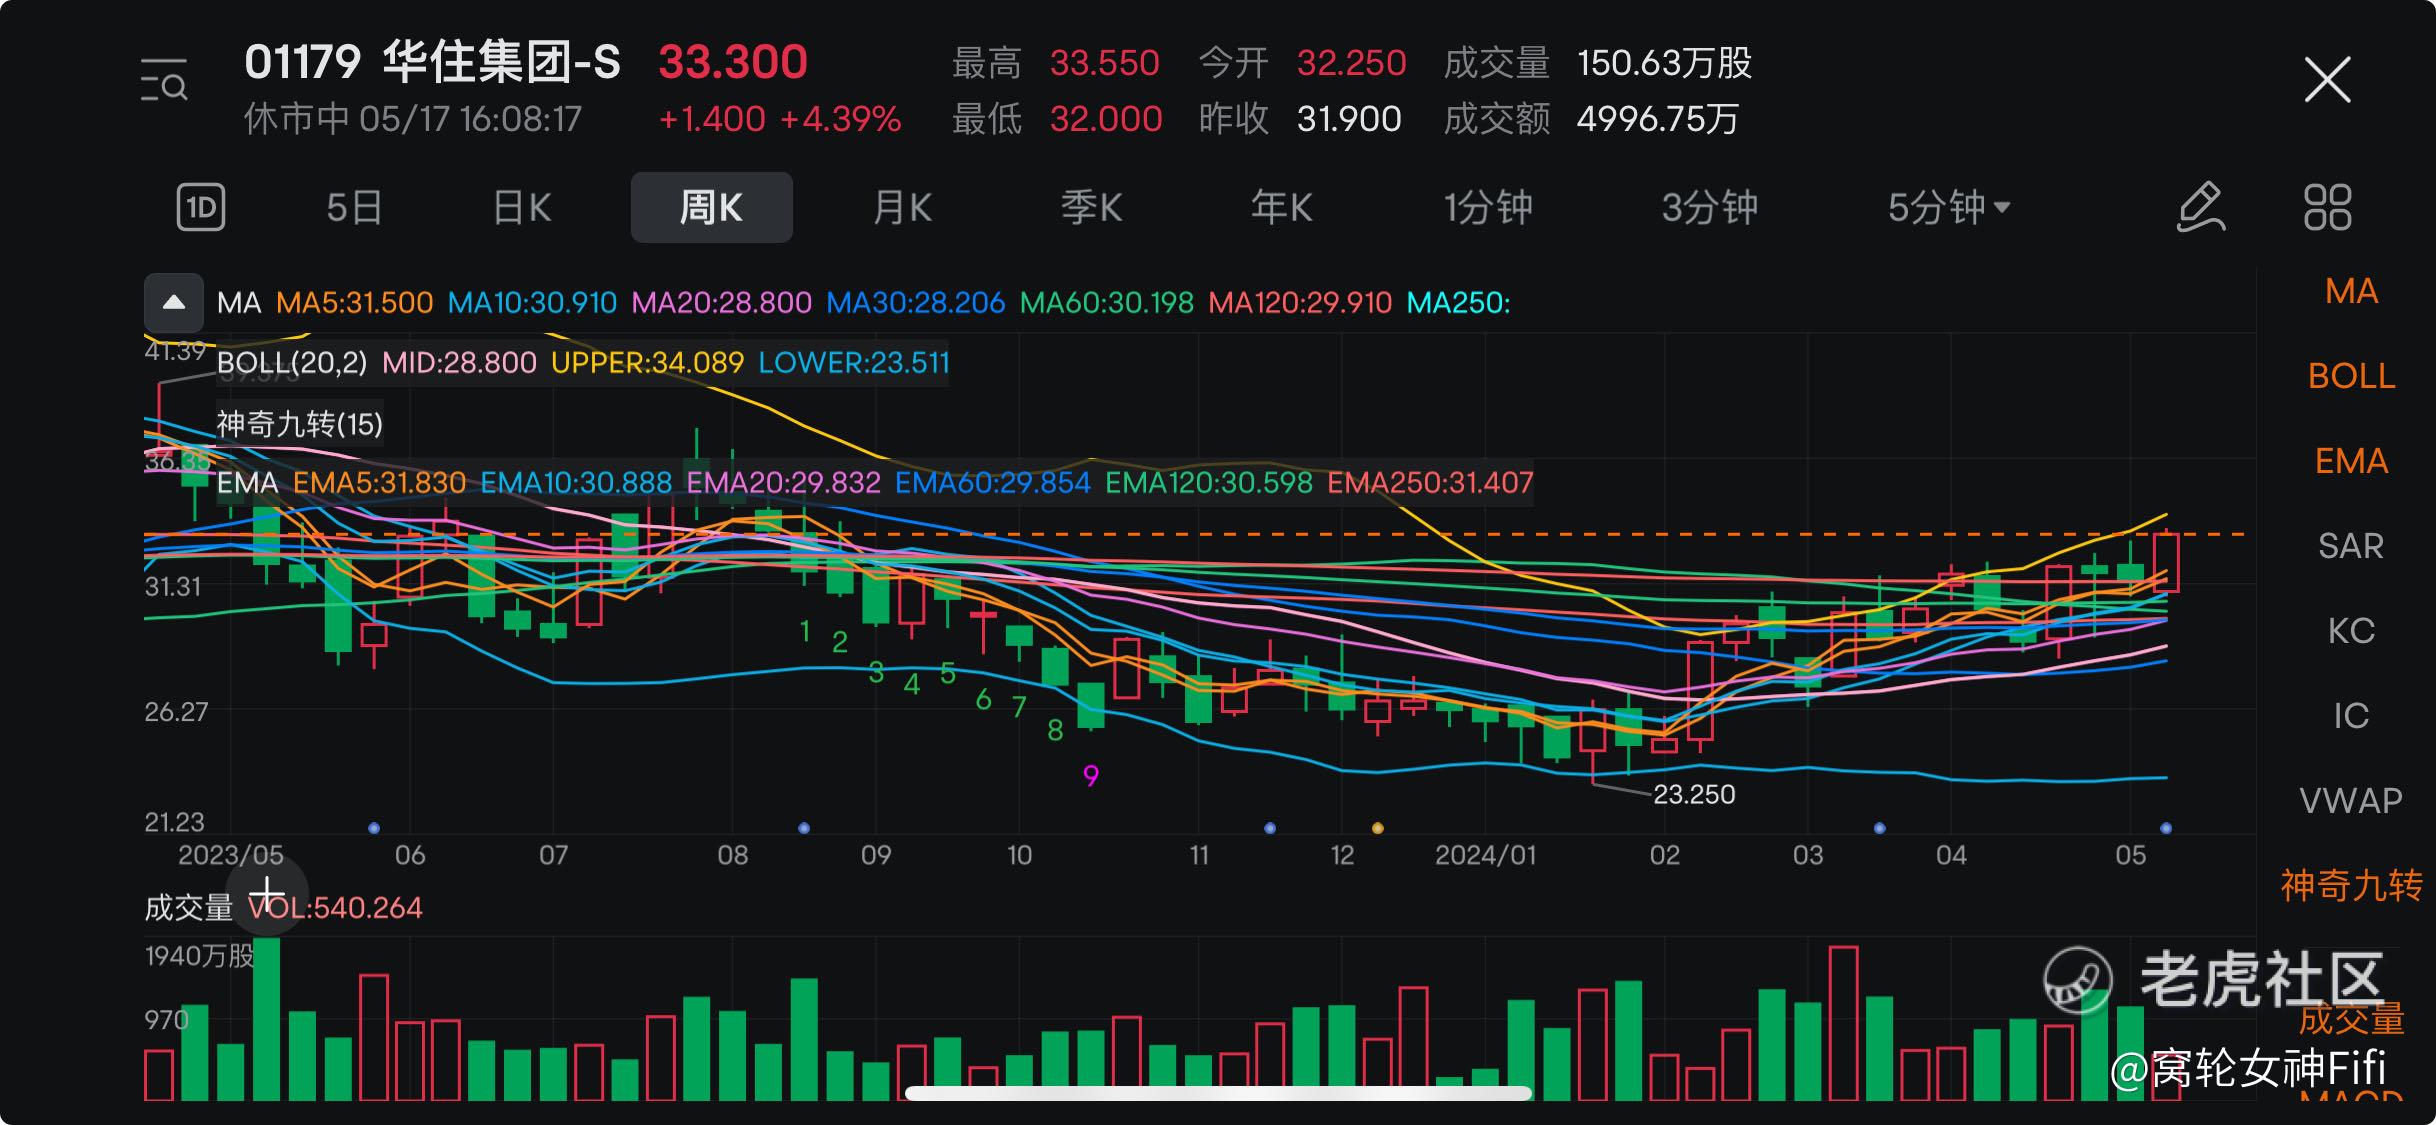Switch to the 日K daily candlestick tab
Image resolution: width=2436 pixels, height=1125 pixels.
point(522,207)
